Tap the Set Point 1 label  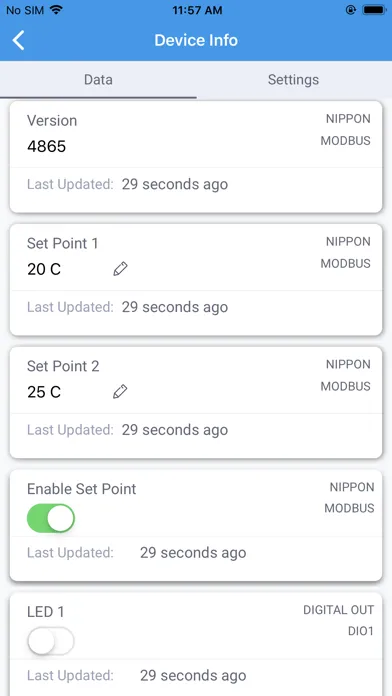(x=63, y=243)
